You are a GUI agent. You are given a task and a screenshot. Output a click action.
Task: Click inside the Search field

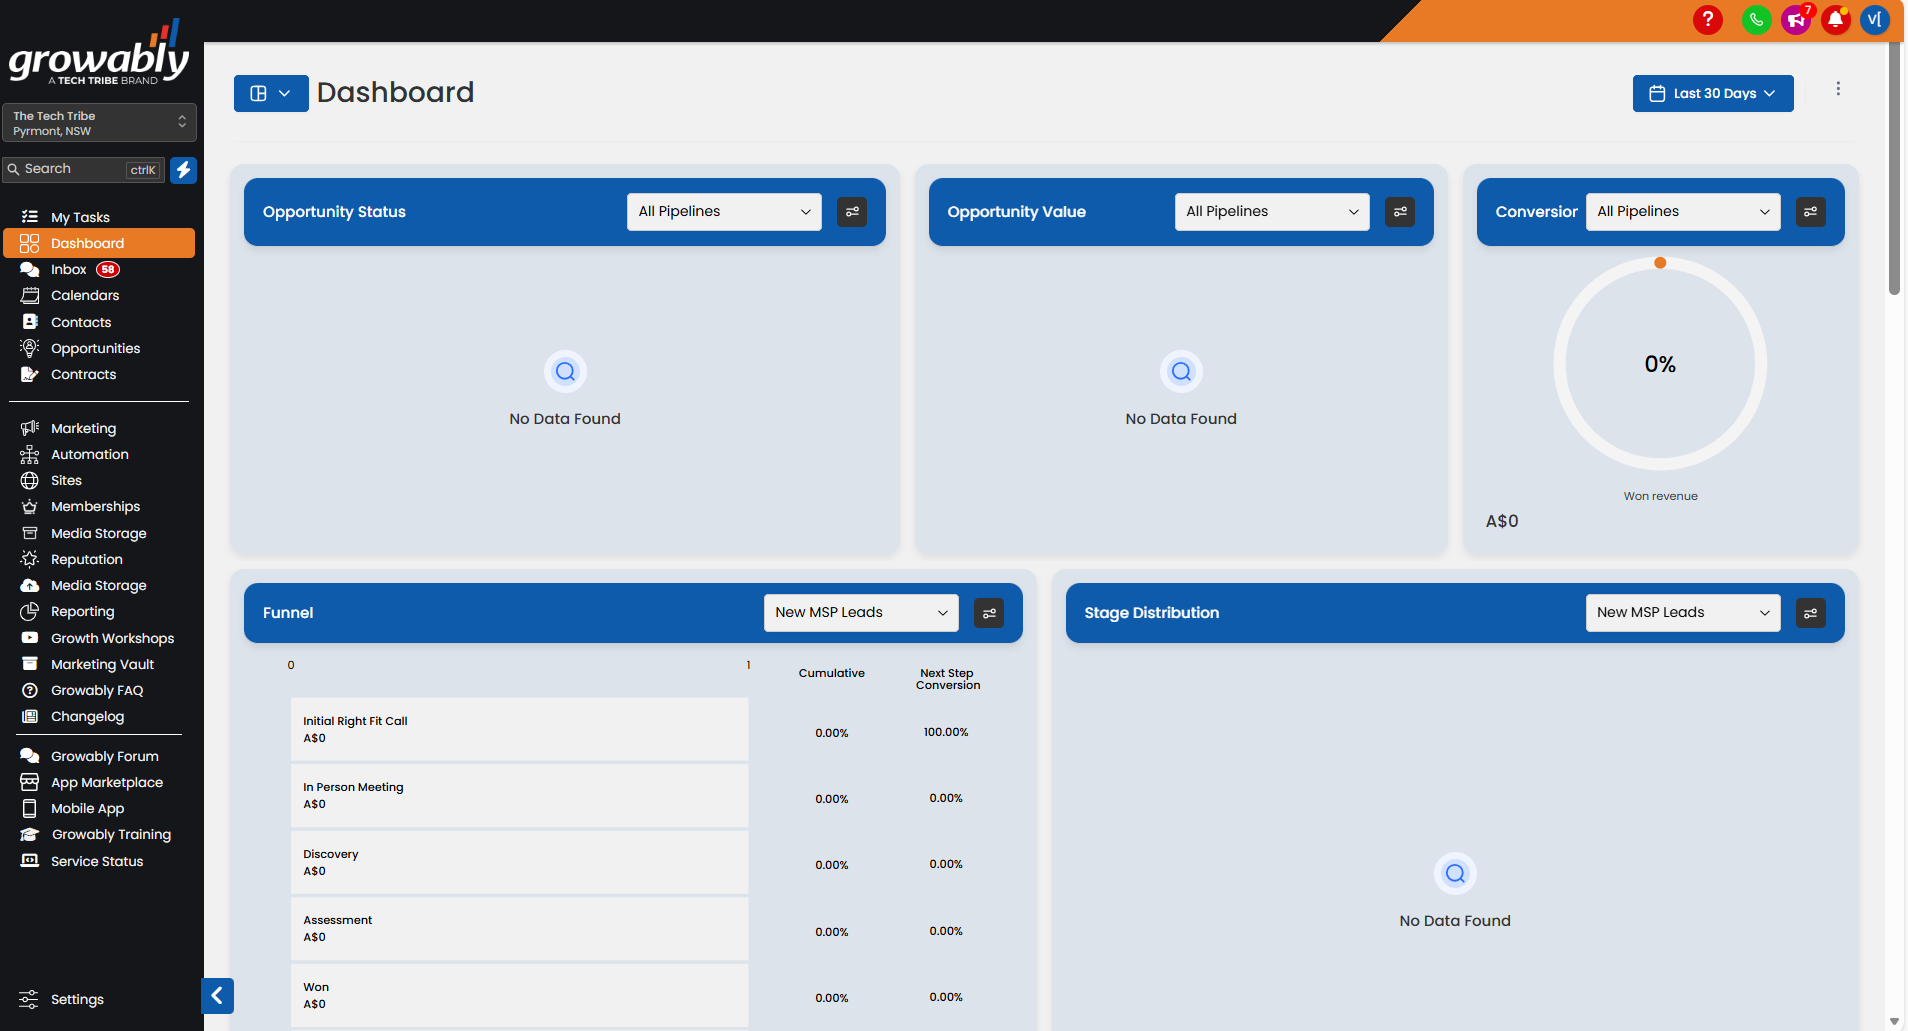pos(70,169)
